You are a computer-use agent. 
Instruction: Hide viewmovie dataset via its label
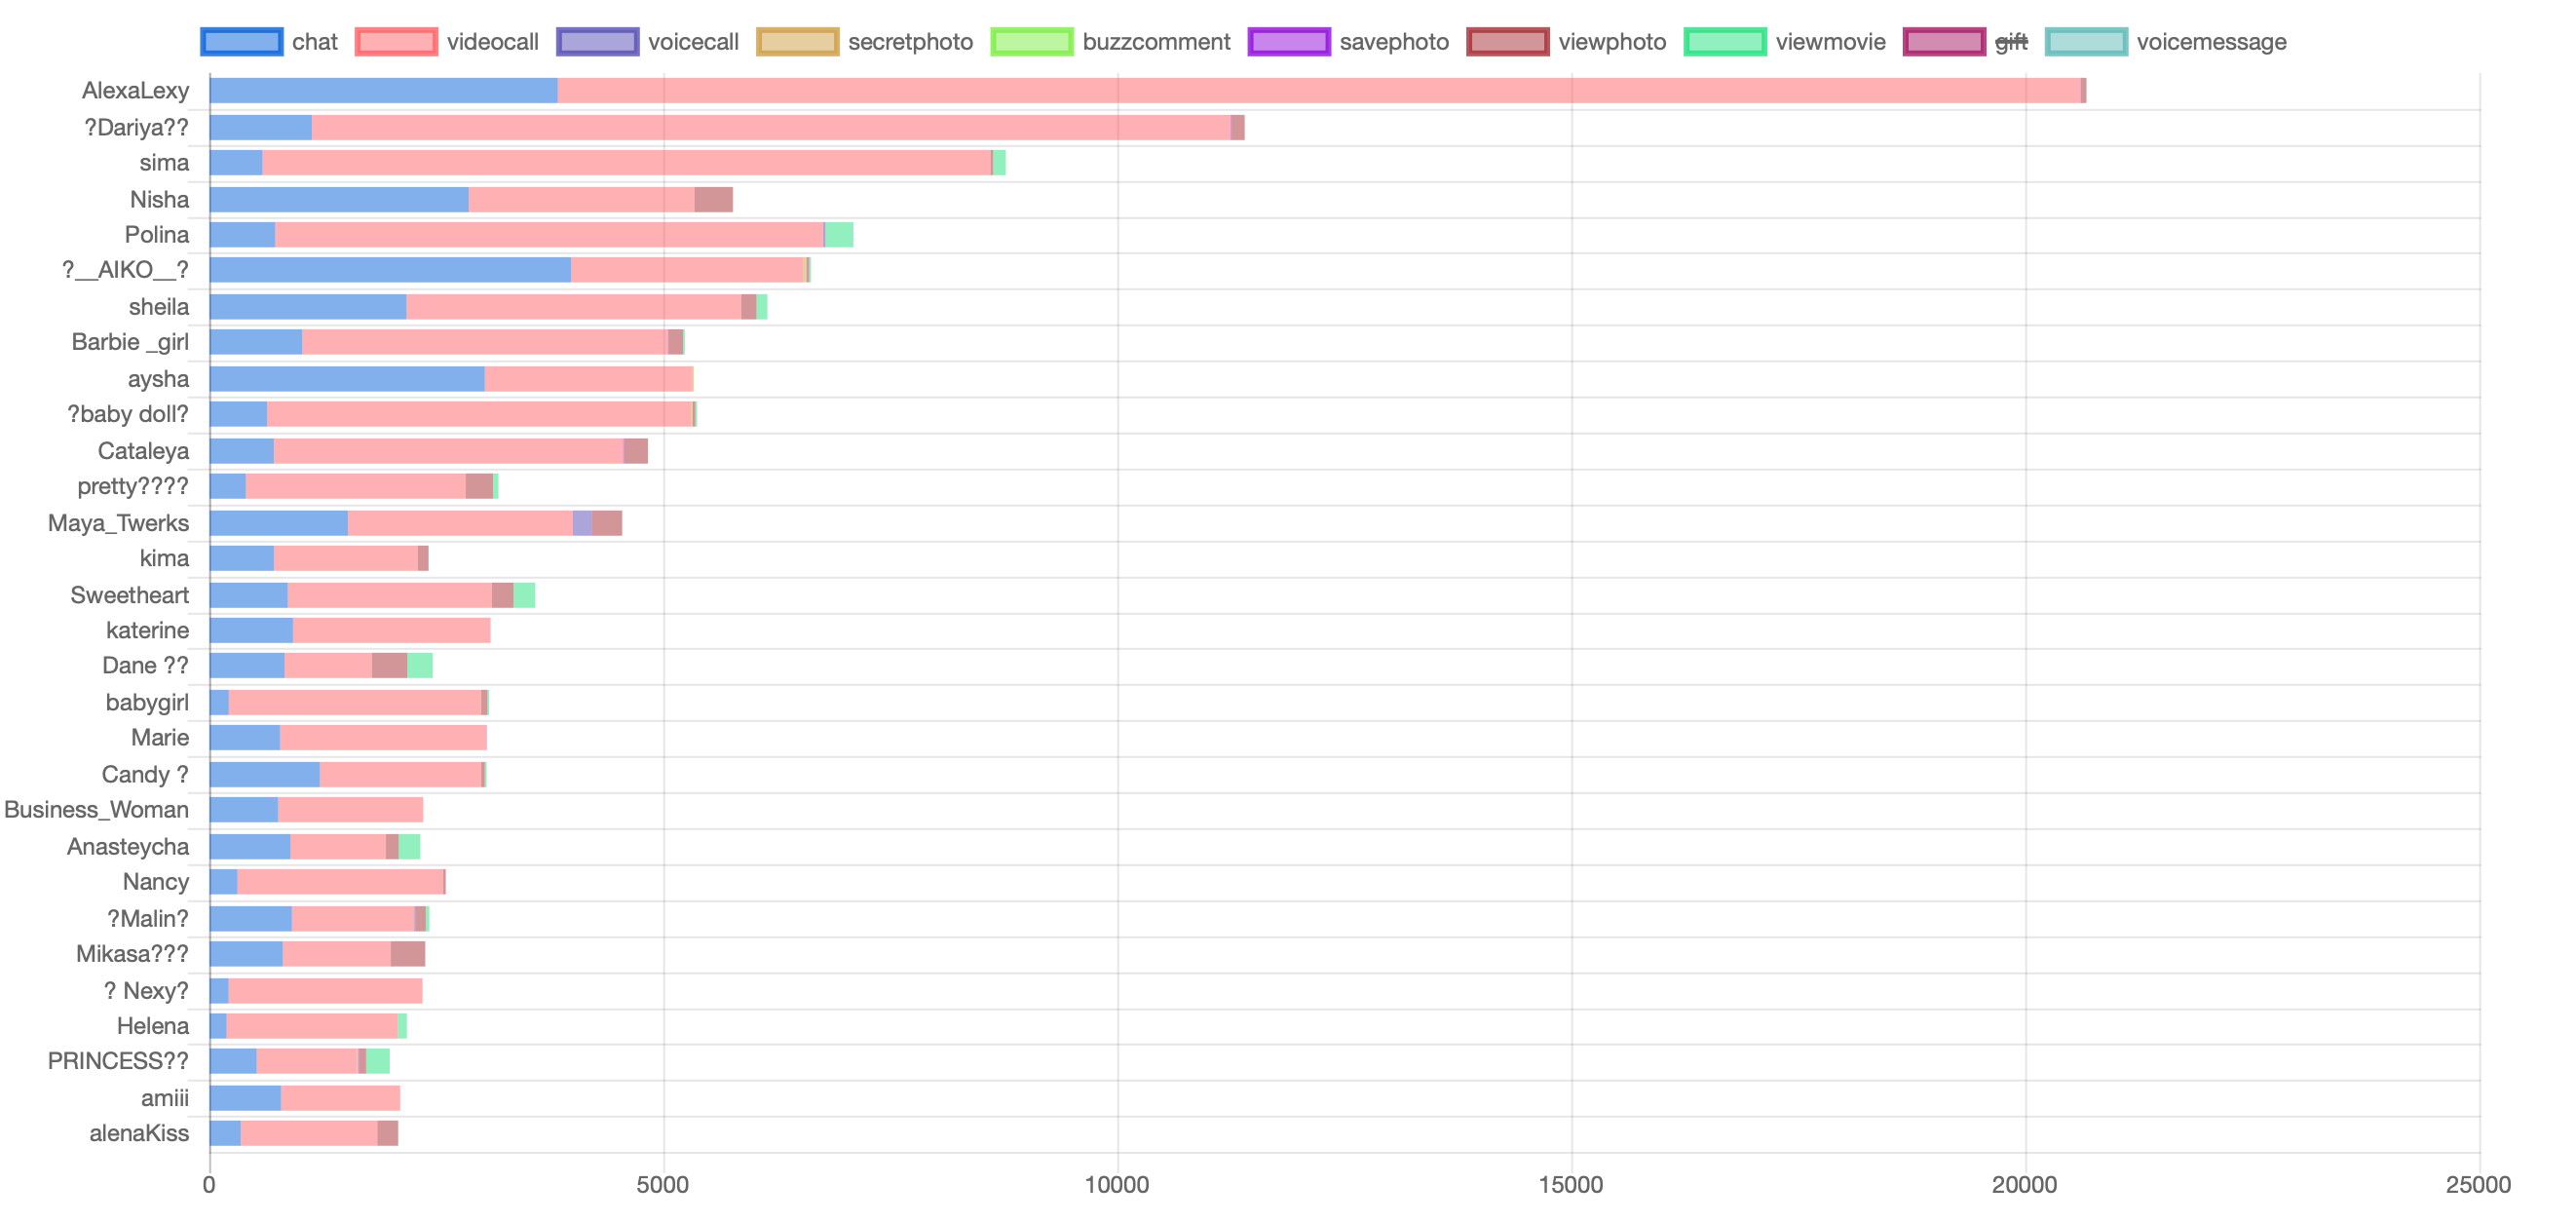[x=1830, y=42]
